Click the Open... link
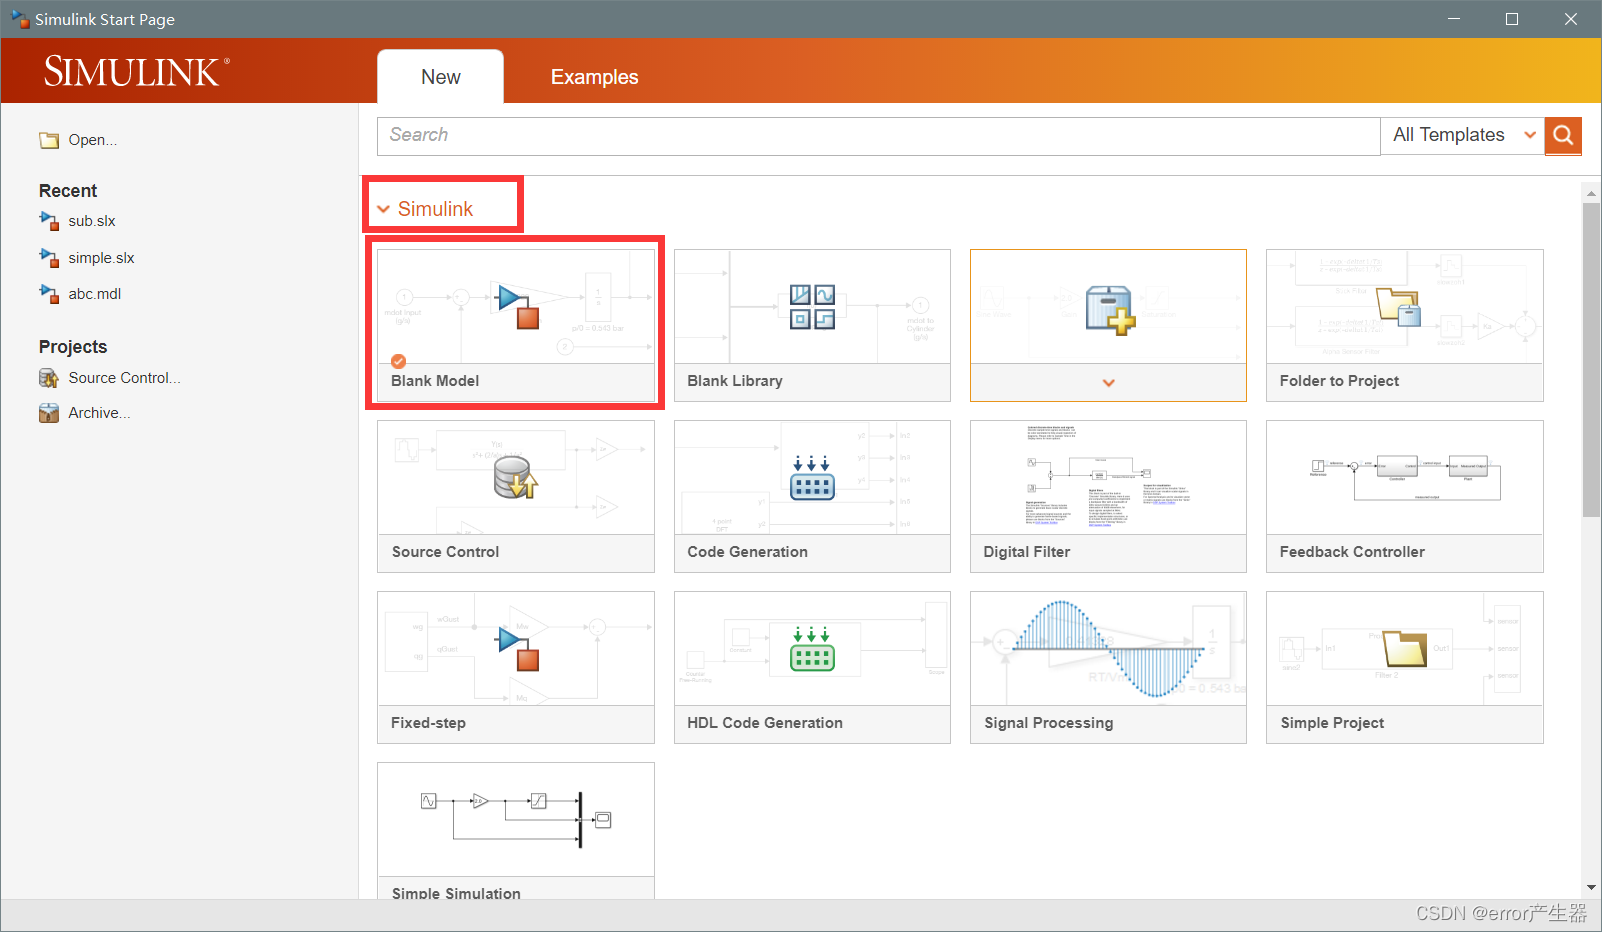The image size is (1602, 932). point(93,140)
